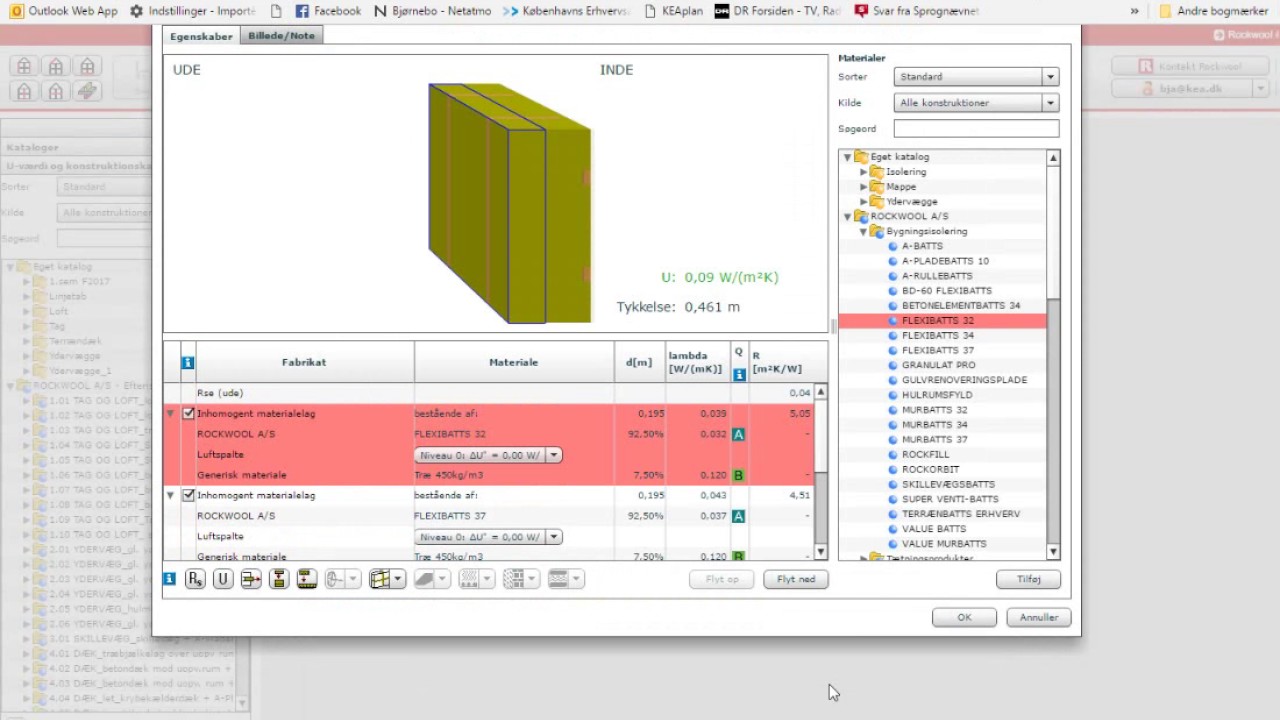The image size is (1280, 720).
Task: Collapse the Bygningsisolering node
Action: click(863, 231)
